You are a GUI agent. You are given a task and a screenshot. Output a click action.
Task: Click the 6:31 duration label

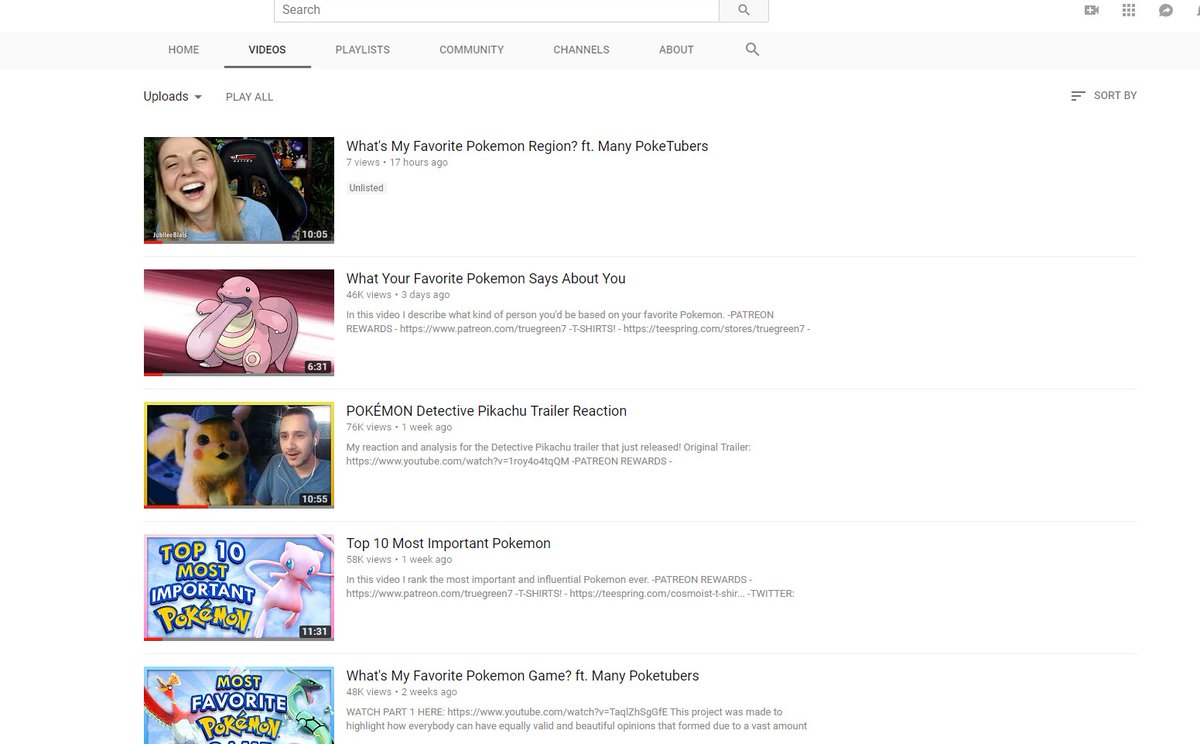pyautogui.click(x=317, y=367)
